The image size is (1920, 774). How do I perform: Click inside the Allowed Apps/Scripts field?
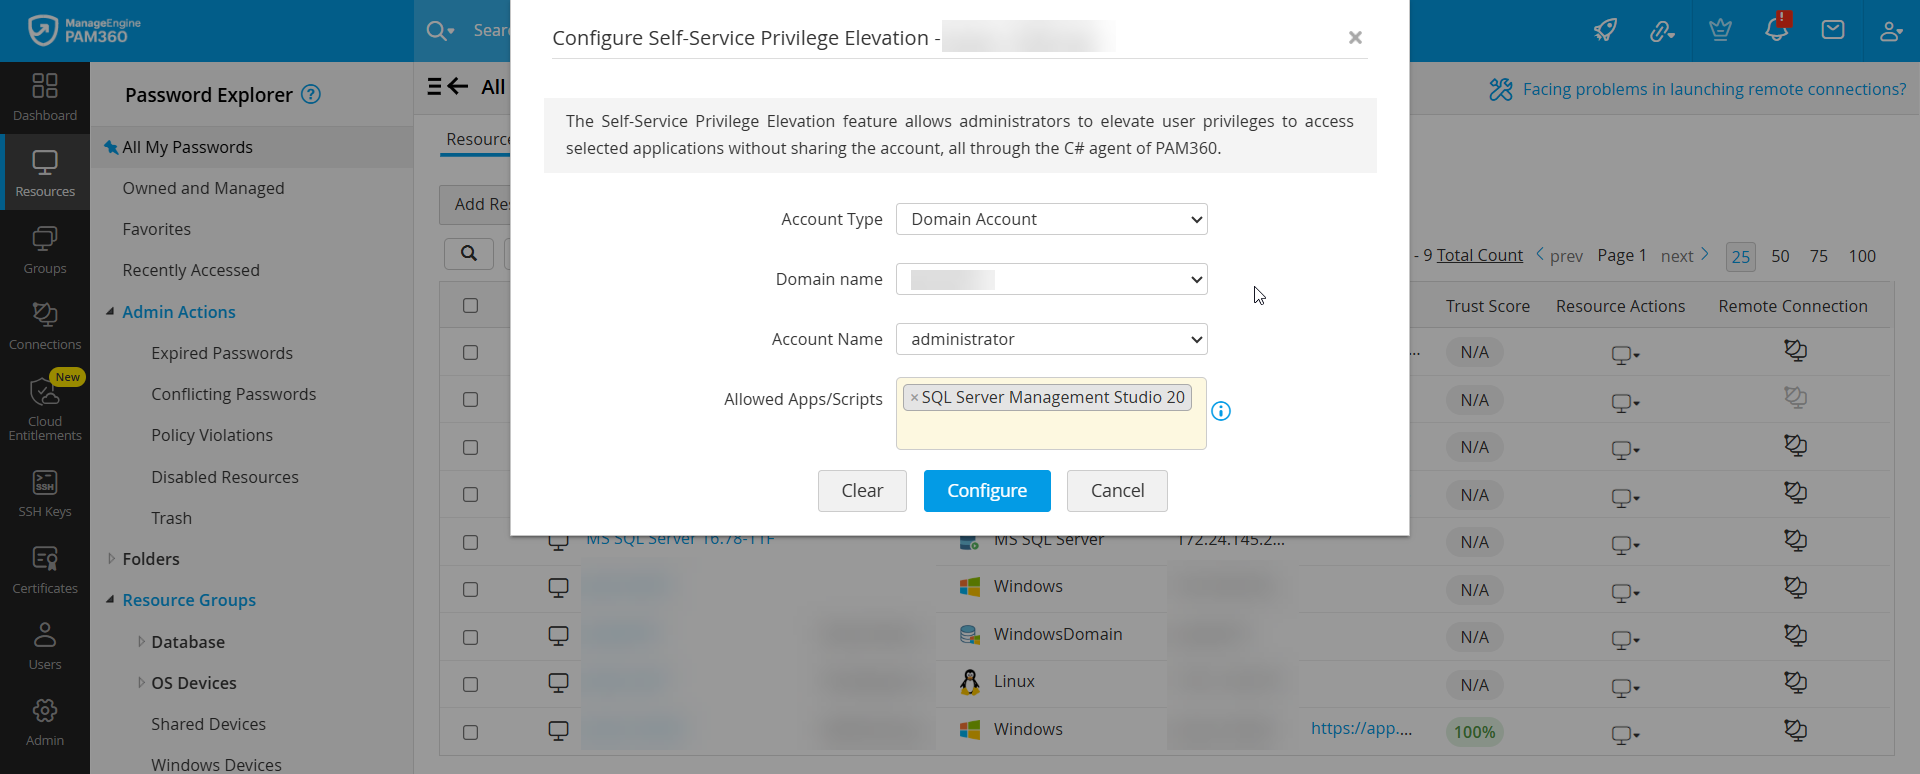click(x=1050, y=430)
